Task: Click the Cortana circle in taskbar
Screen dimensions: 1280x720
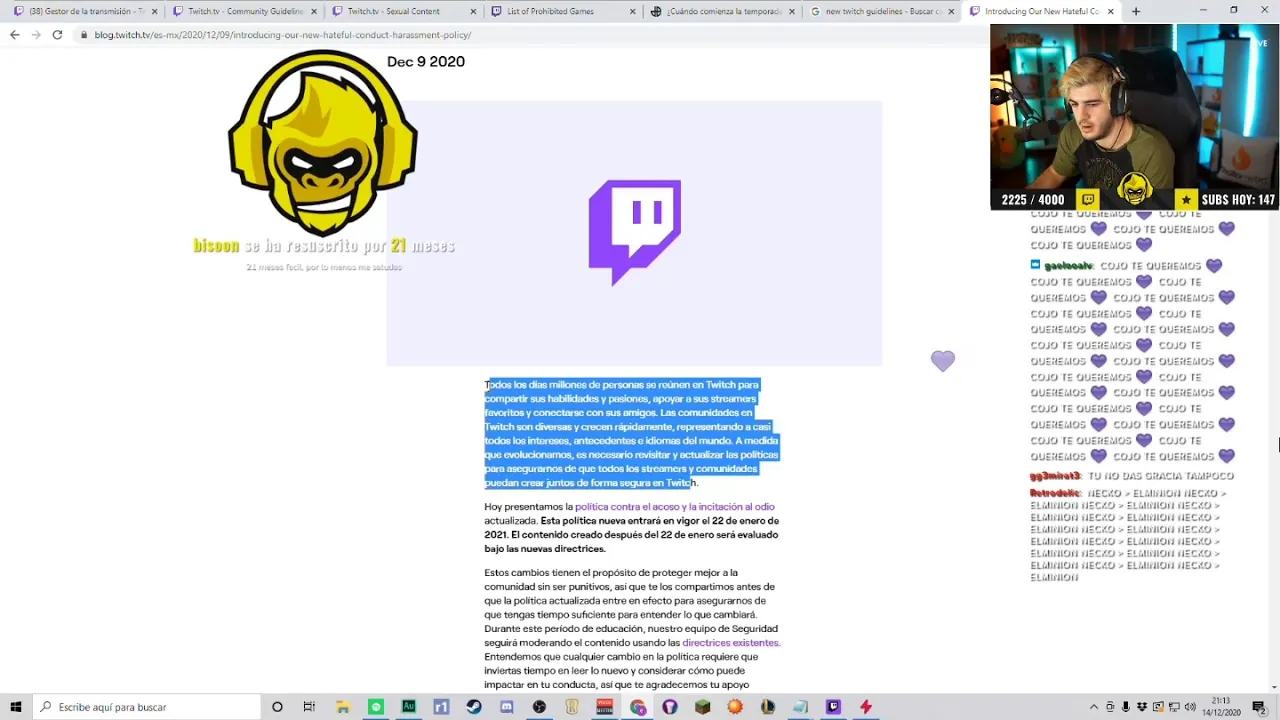Action: (277, 707)
